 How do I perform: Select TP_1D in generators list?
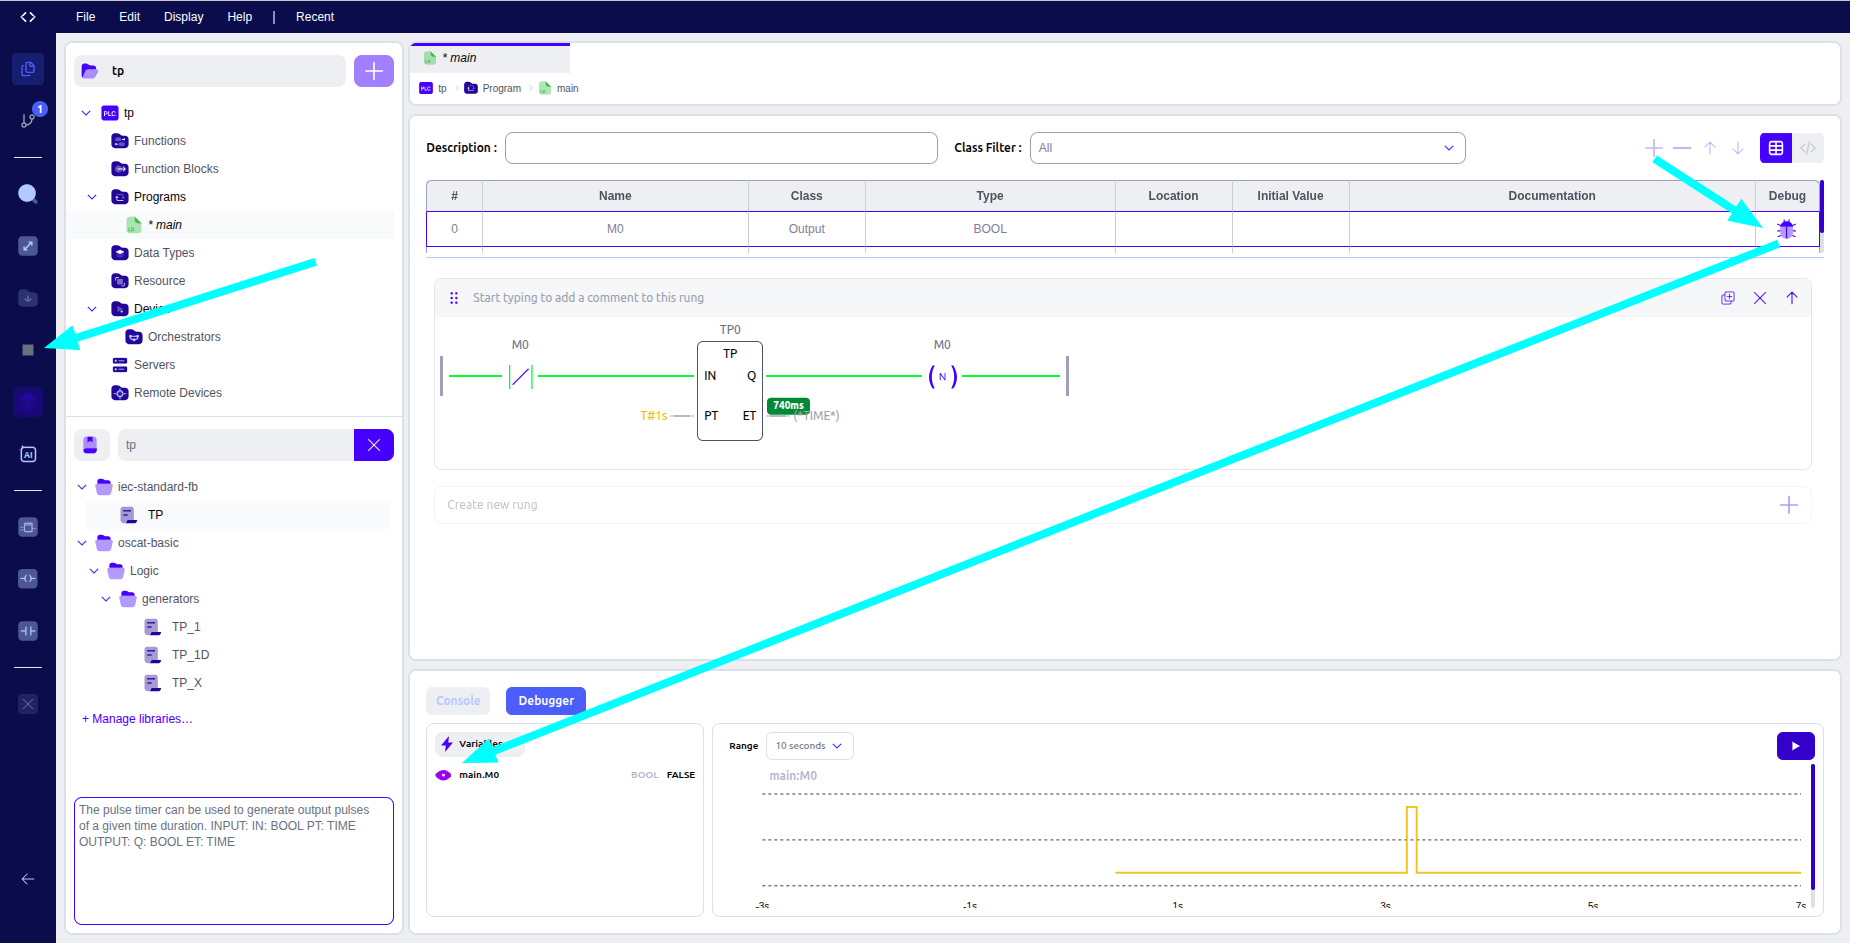(190, 655)
